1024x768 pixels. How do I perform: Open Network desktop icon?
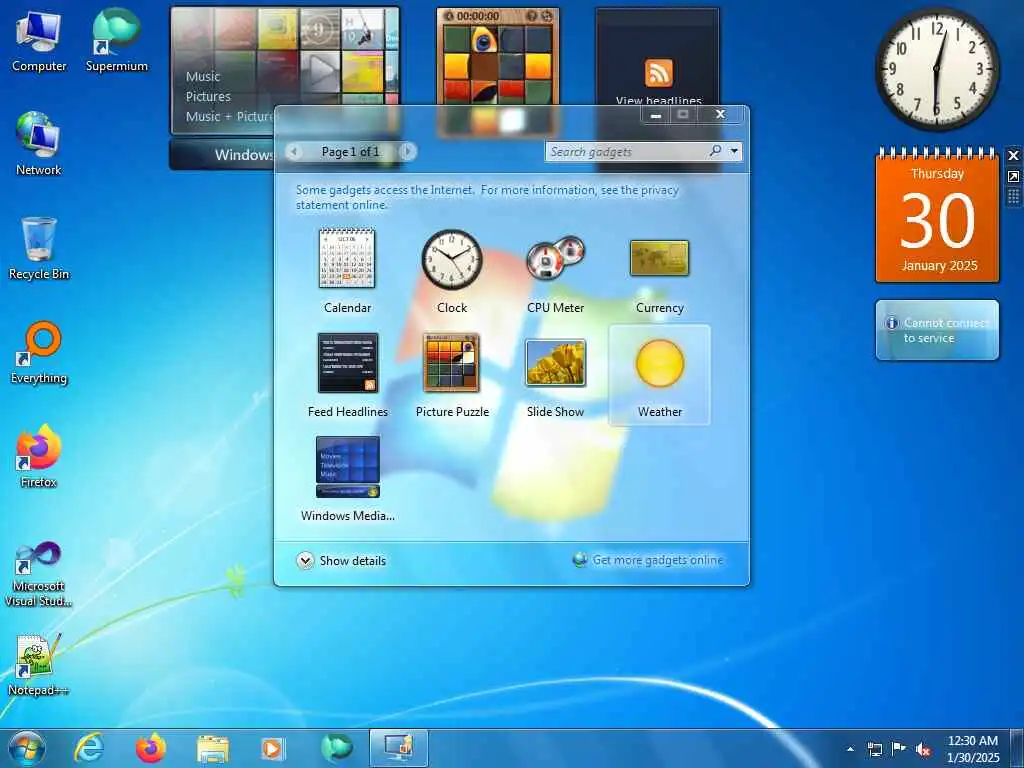(39, 144)
